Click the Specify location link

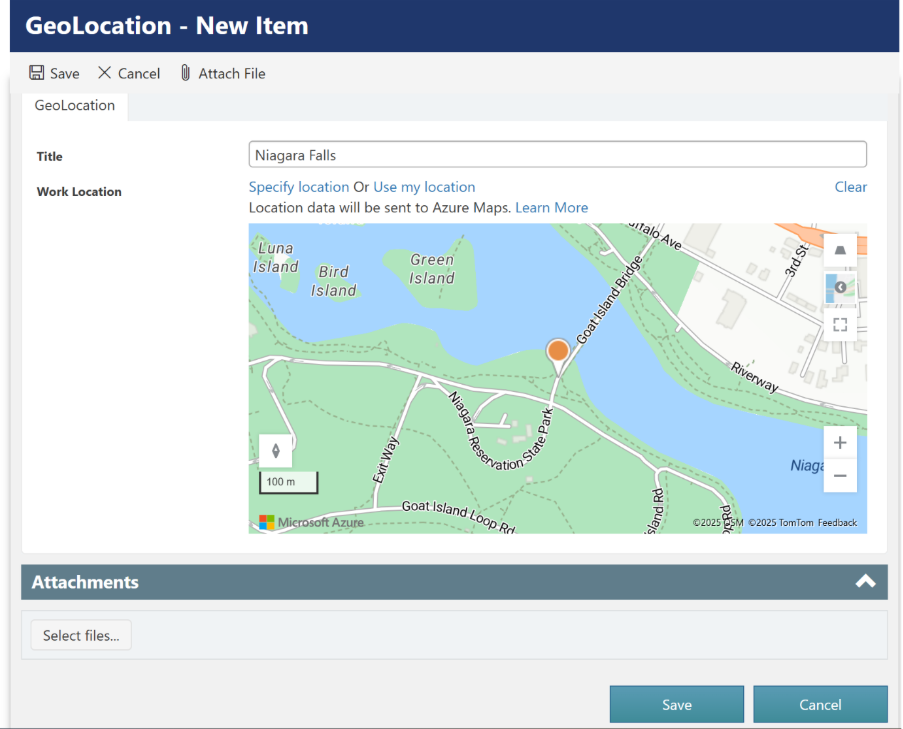click(299, 187)
